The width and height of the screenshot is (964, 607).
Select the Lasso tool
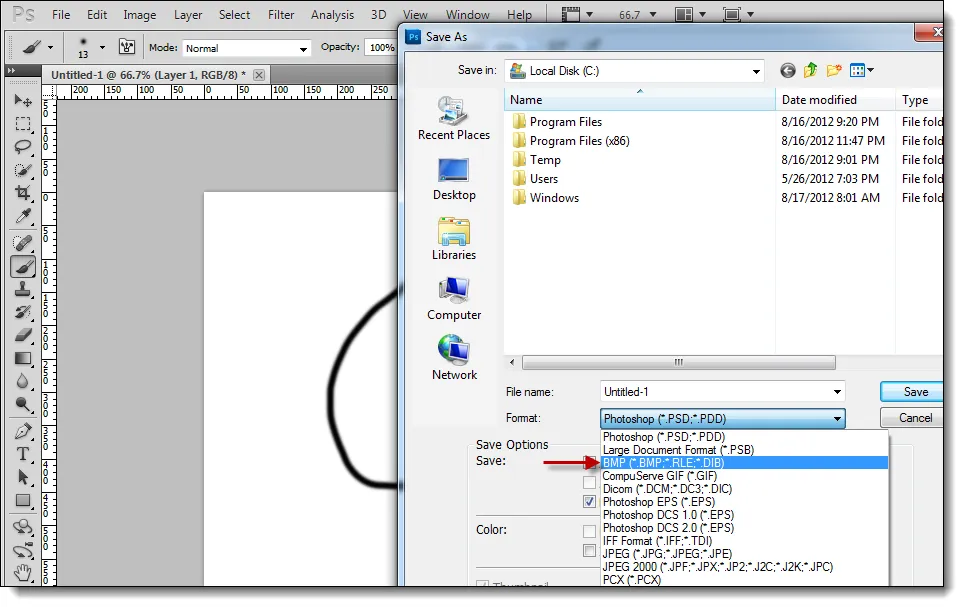(x=23, y=147)
